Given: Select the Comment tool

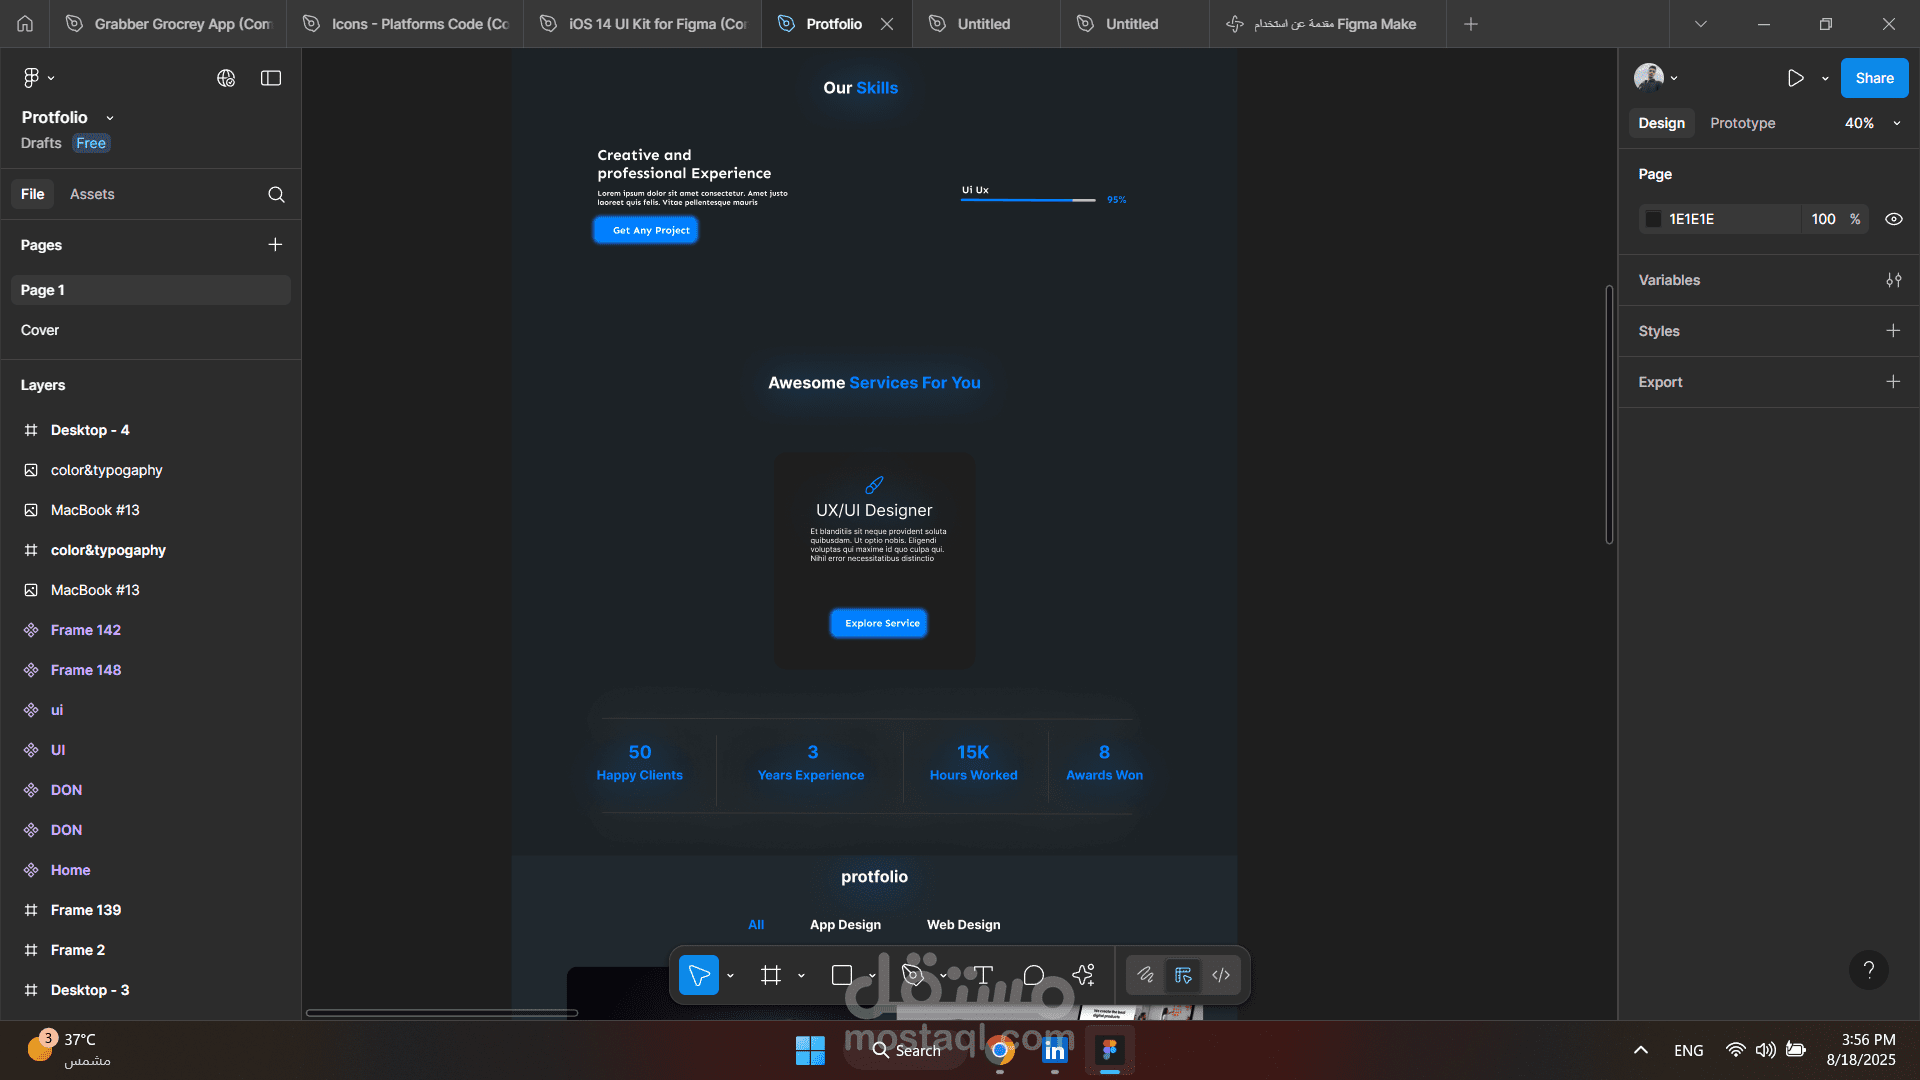Looking at the screenshot, I should tap(1034, 975).
